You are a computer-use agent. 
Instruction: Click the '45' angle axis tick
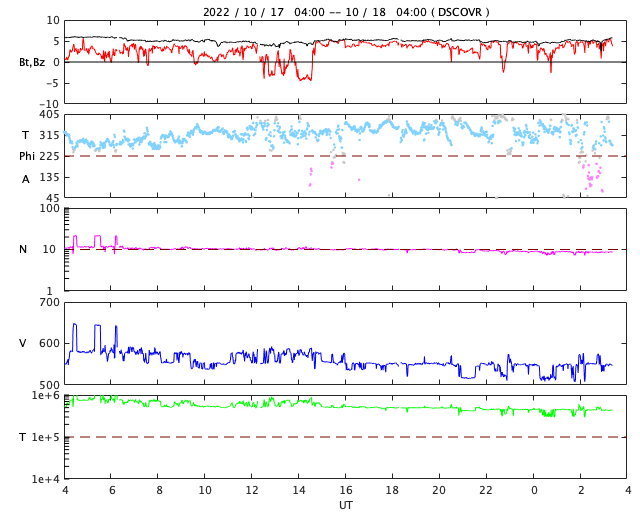click(x=53, y=198)
